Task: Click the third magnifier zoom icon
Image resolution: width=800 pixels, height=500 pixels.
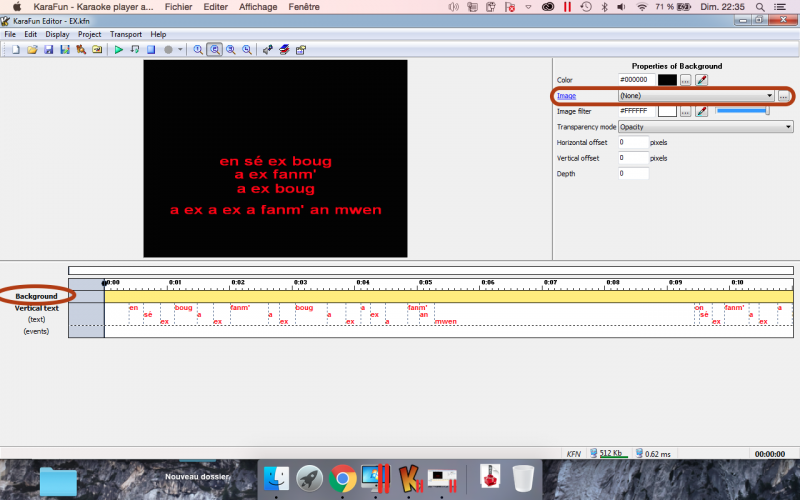Action: (x=231, y=49)
